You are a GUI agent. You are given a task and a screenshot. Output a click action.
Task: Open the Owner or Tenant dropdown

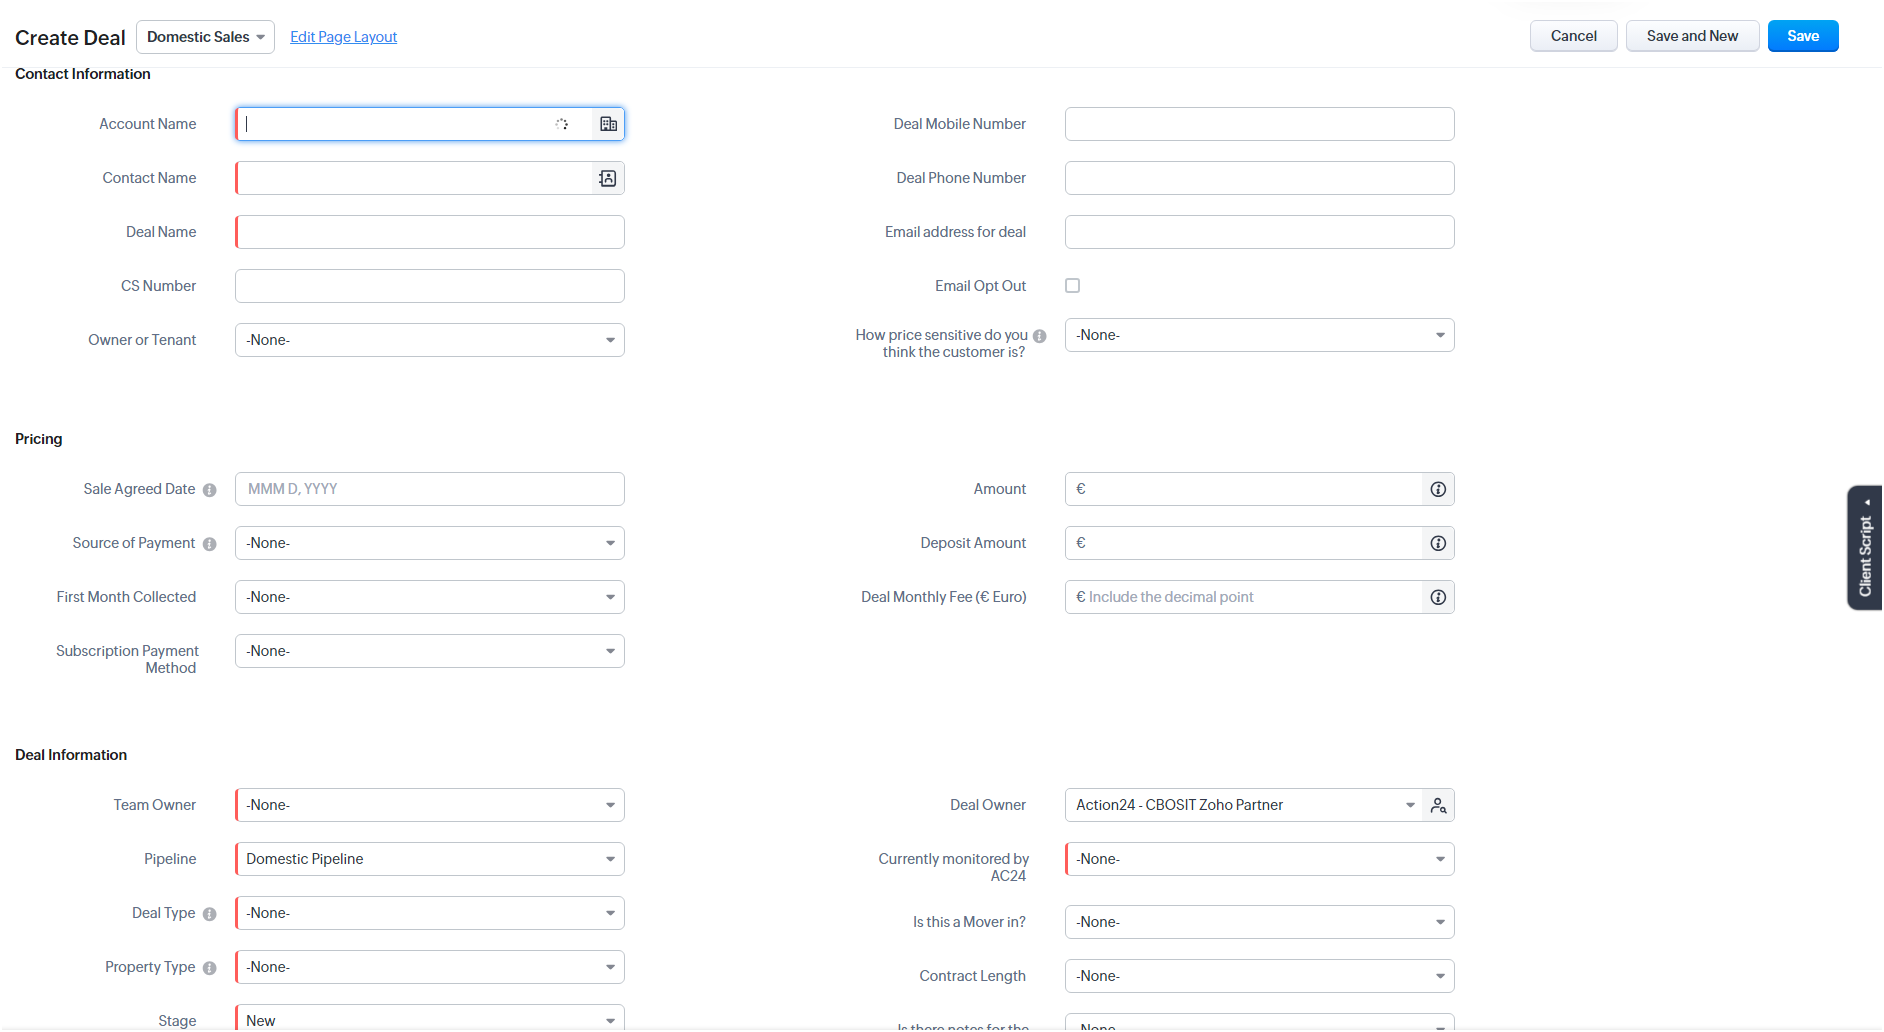[430, 340]
